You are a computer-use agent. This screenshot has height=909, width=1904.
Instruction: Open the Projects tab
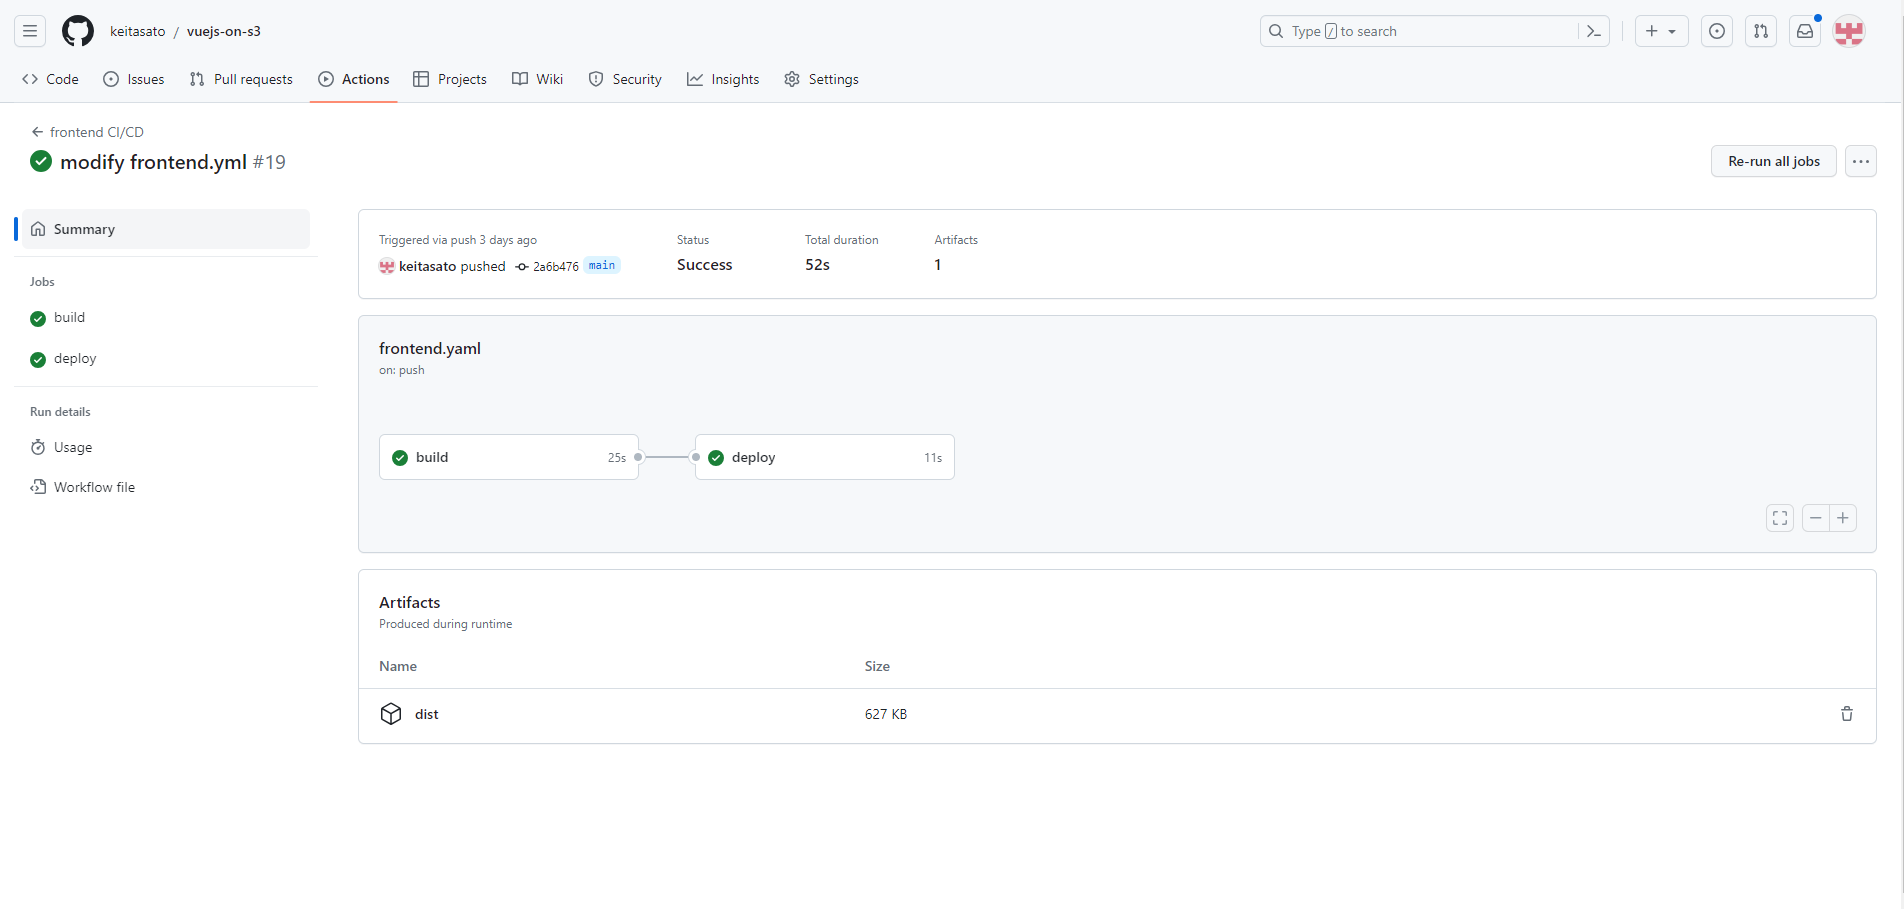coord(450,79)
